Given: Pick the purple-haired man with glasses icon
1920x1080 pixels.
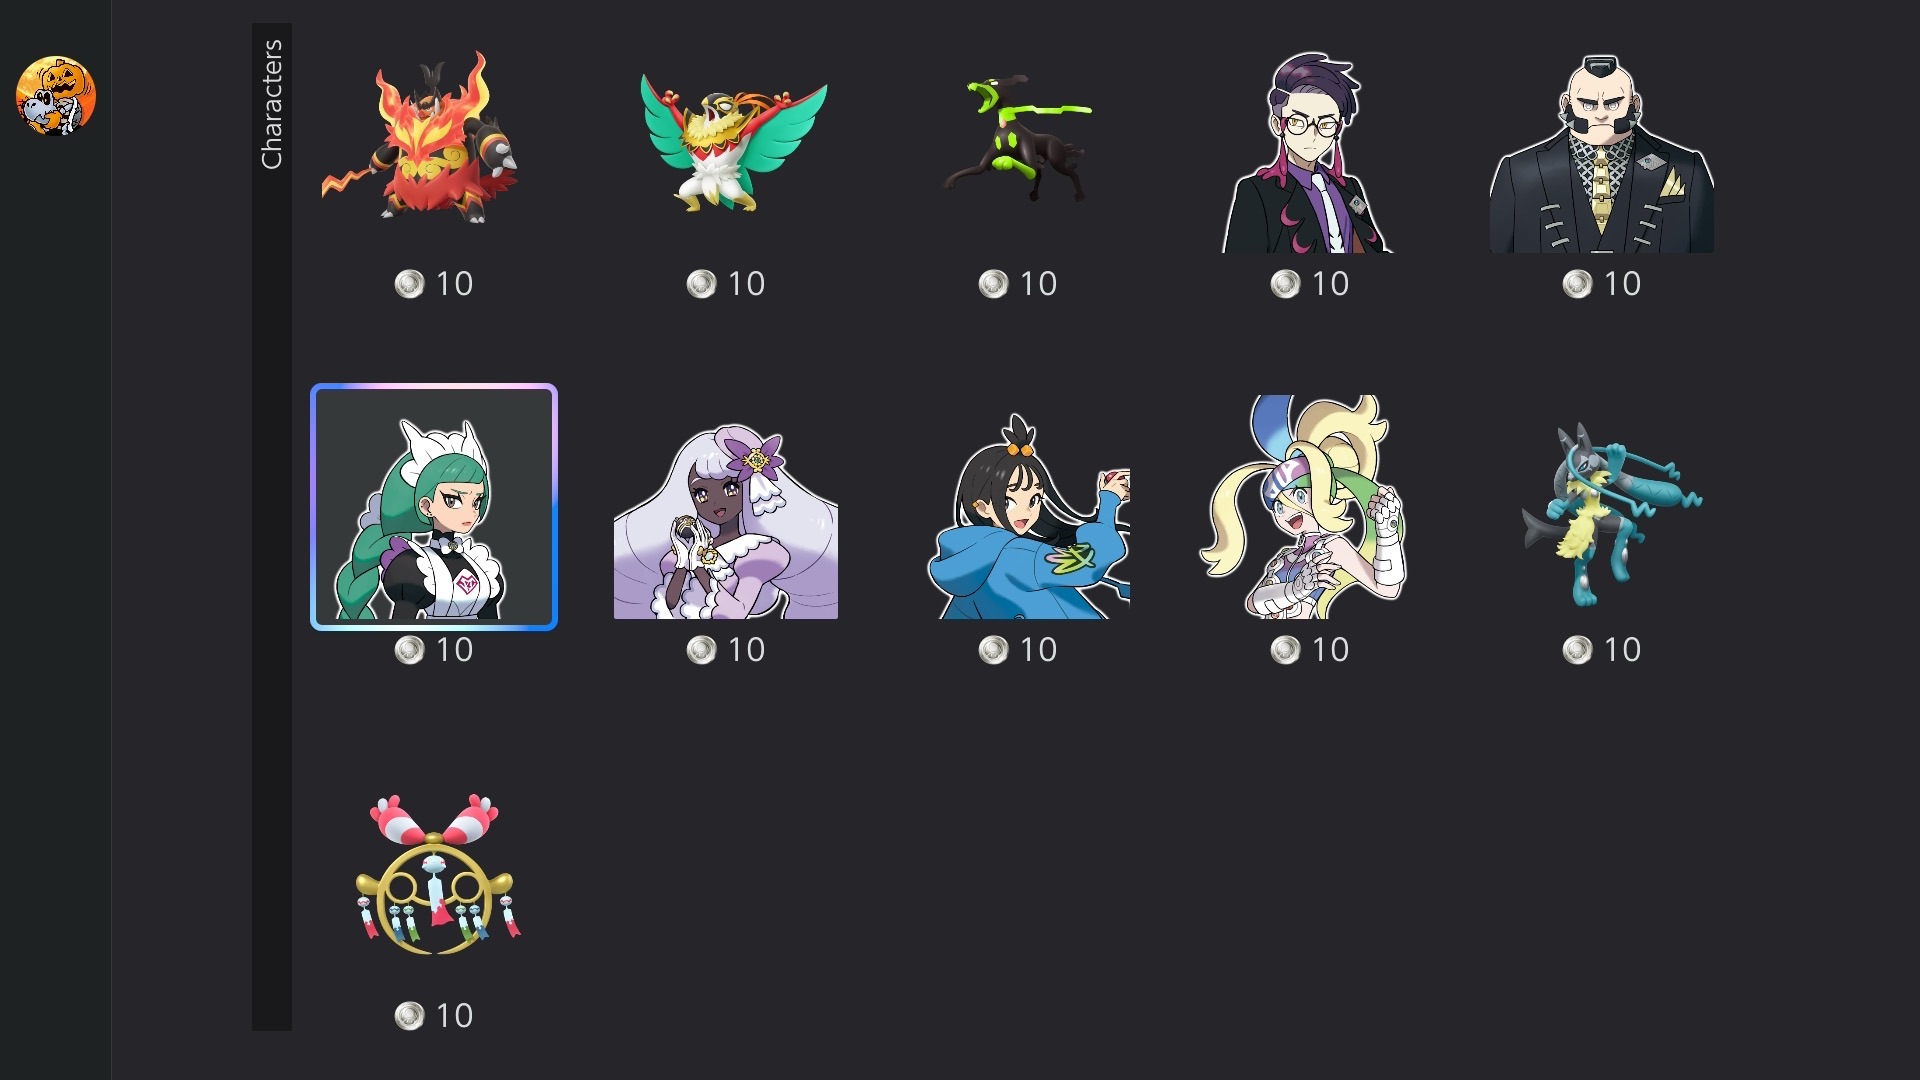Looking at the screenshot, I should pos(1309,152).
